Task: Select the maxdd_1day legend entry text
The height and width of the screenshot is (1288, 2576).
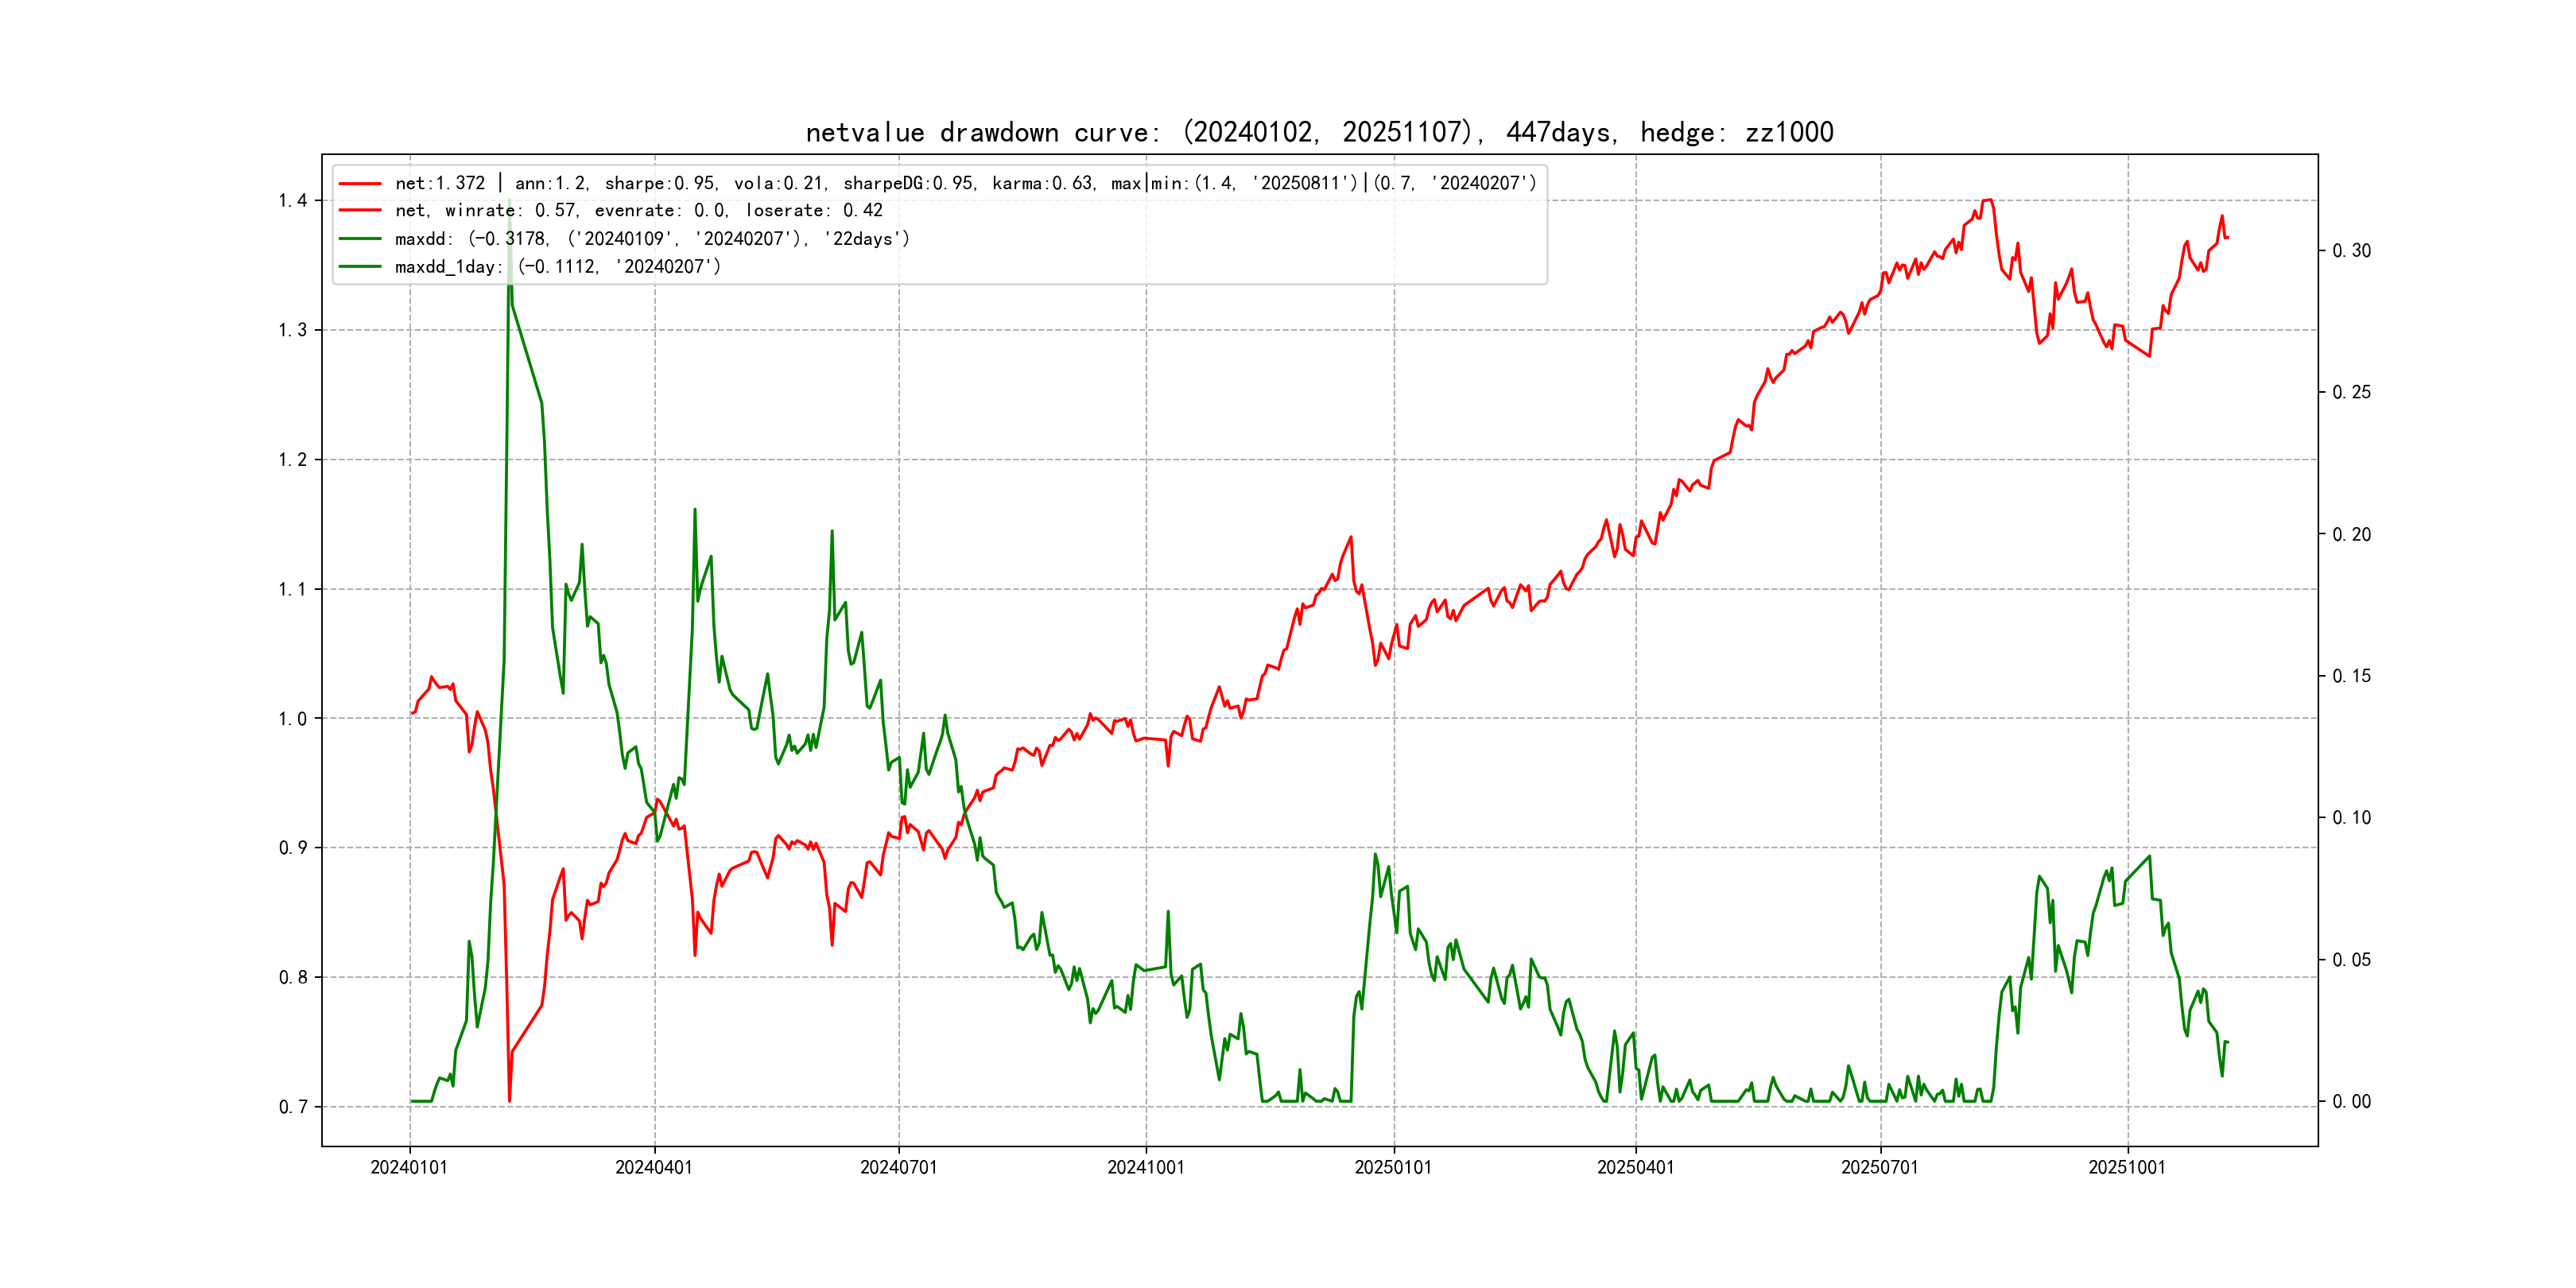Action: pyautogui.click(x=557, y=267)
